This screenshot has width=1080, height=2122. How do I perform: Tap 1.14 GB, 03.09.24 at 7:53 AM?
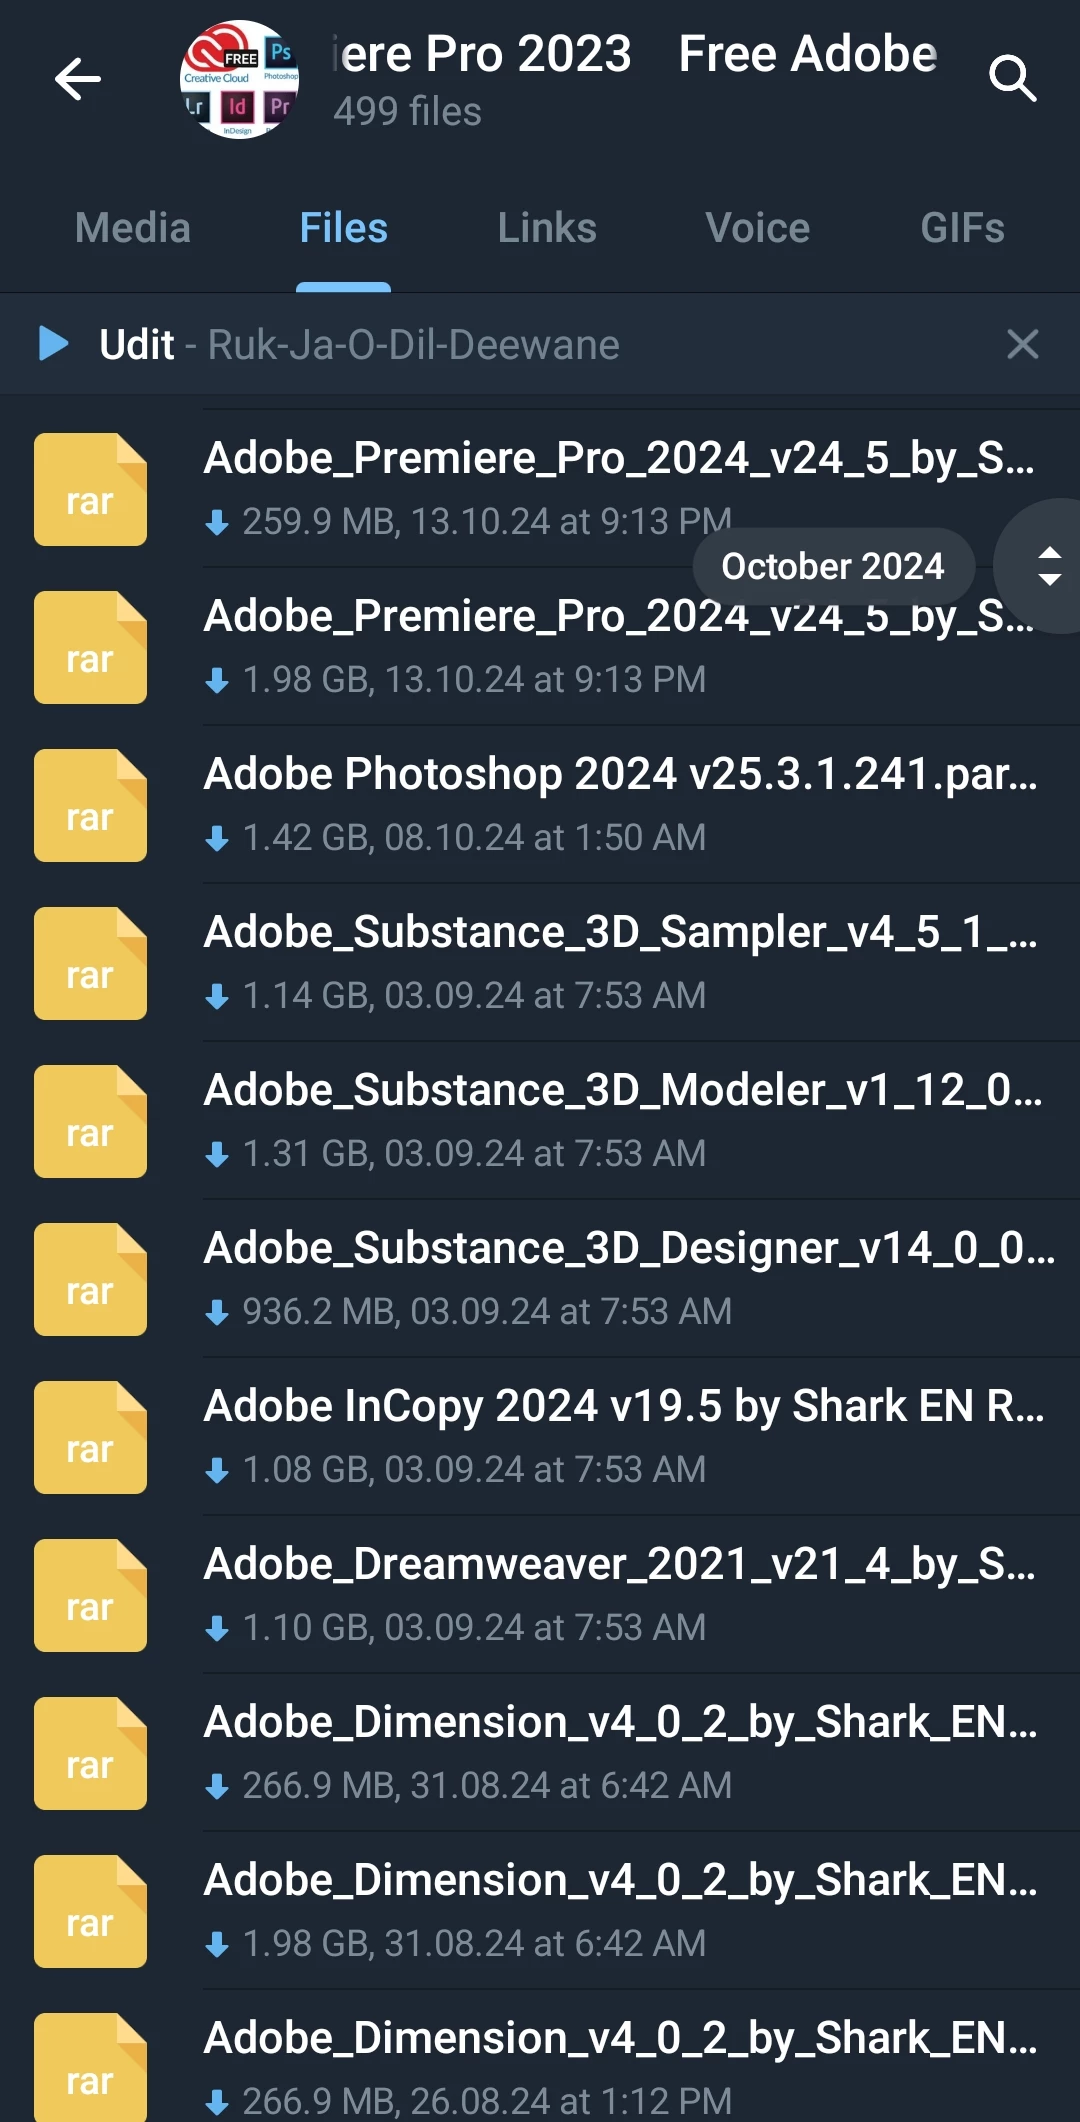(475, 996)
